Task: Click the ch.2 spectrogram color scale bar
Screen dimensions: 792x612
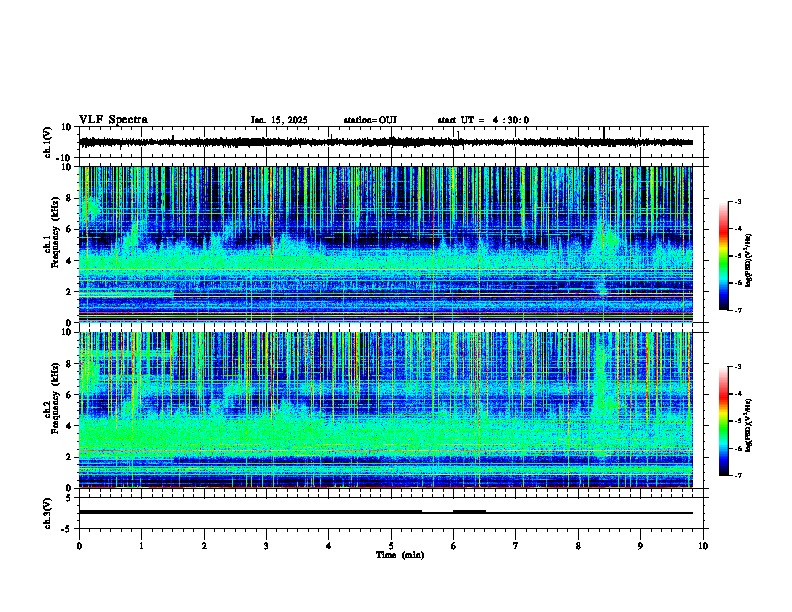Action: point(724,421)
